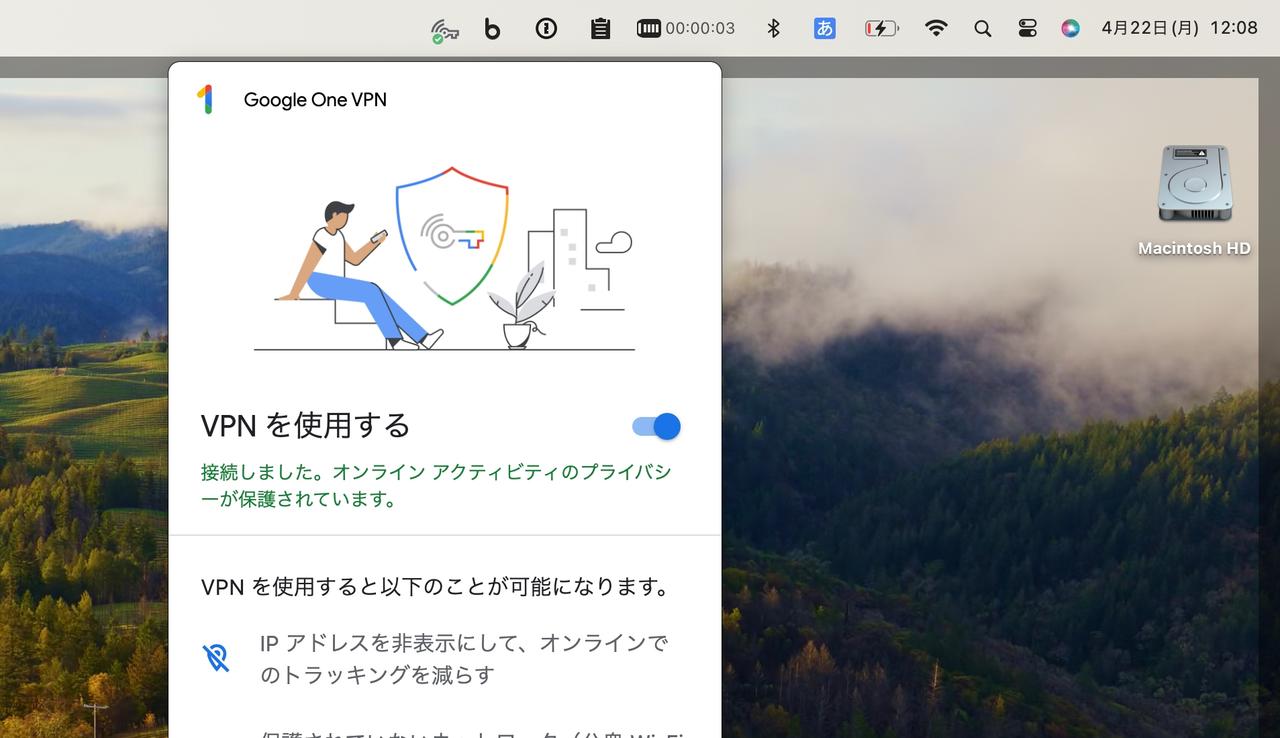Open Spotlight search magnifier icon
The height and width of the screenshot is (738, 1280).
pos(983,29)
